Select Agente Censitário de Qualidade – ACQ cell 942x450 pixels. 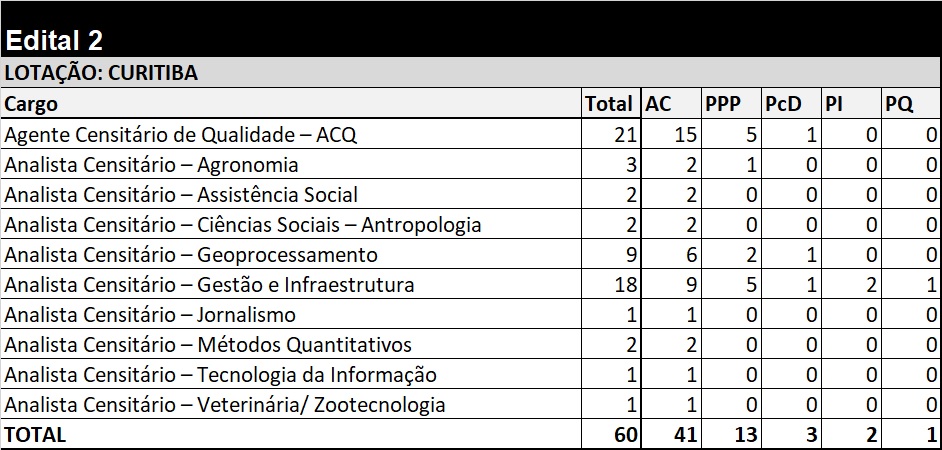(291, 134)
